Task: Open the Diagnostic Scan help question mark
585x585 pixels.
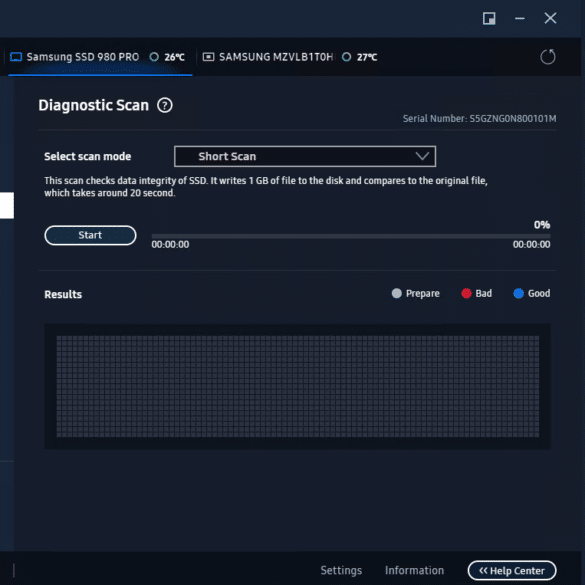Action: (x=165, y=105)
